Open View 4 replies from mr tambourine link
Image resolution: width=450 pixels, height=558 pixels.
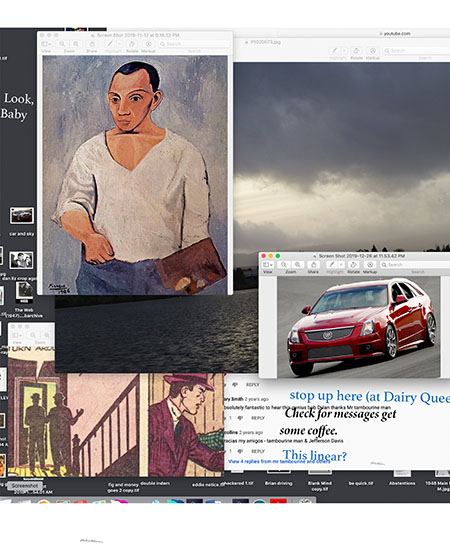coord(279,462)
